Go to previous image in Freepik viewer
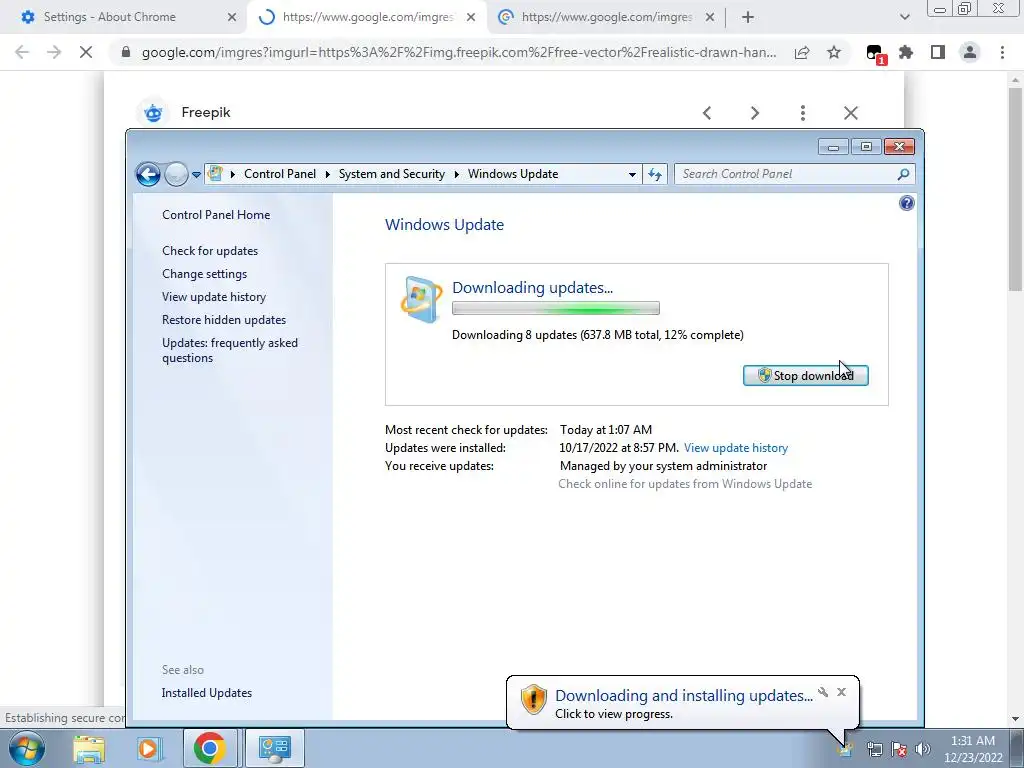Viewport: 1024px width, 768px height. click(x=707, y=113)
